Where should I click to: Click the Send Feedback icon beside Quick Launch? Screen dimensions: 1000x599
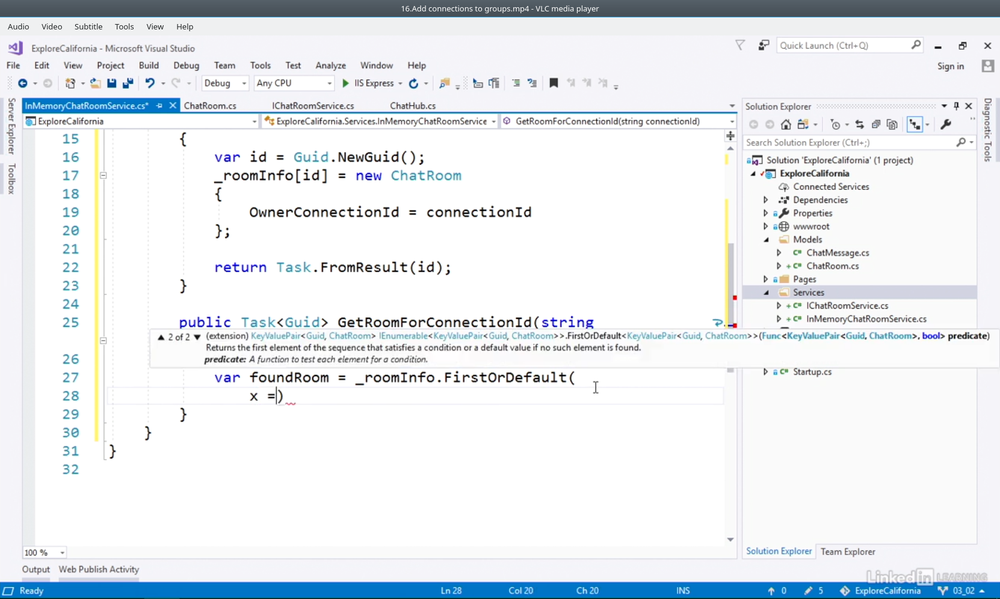(763, 45)
